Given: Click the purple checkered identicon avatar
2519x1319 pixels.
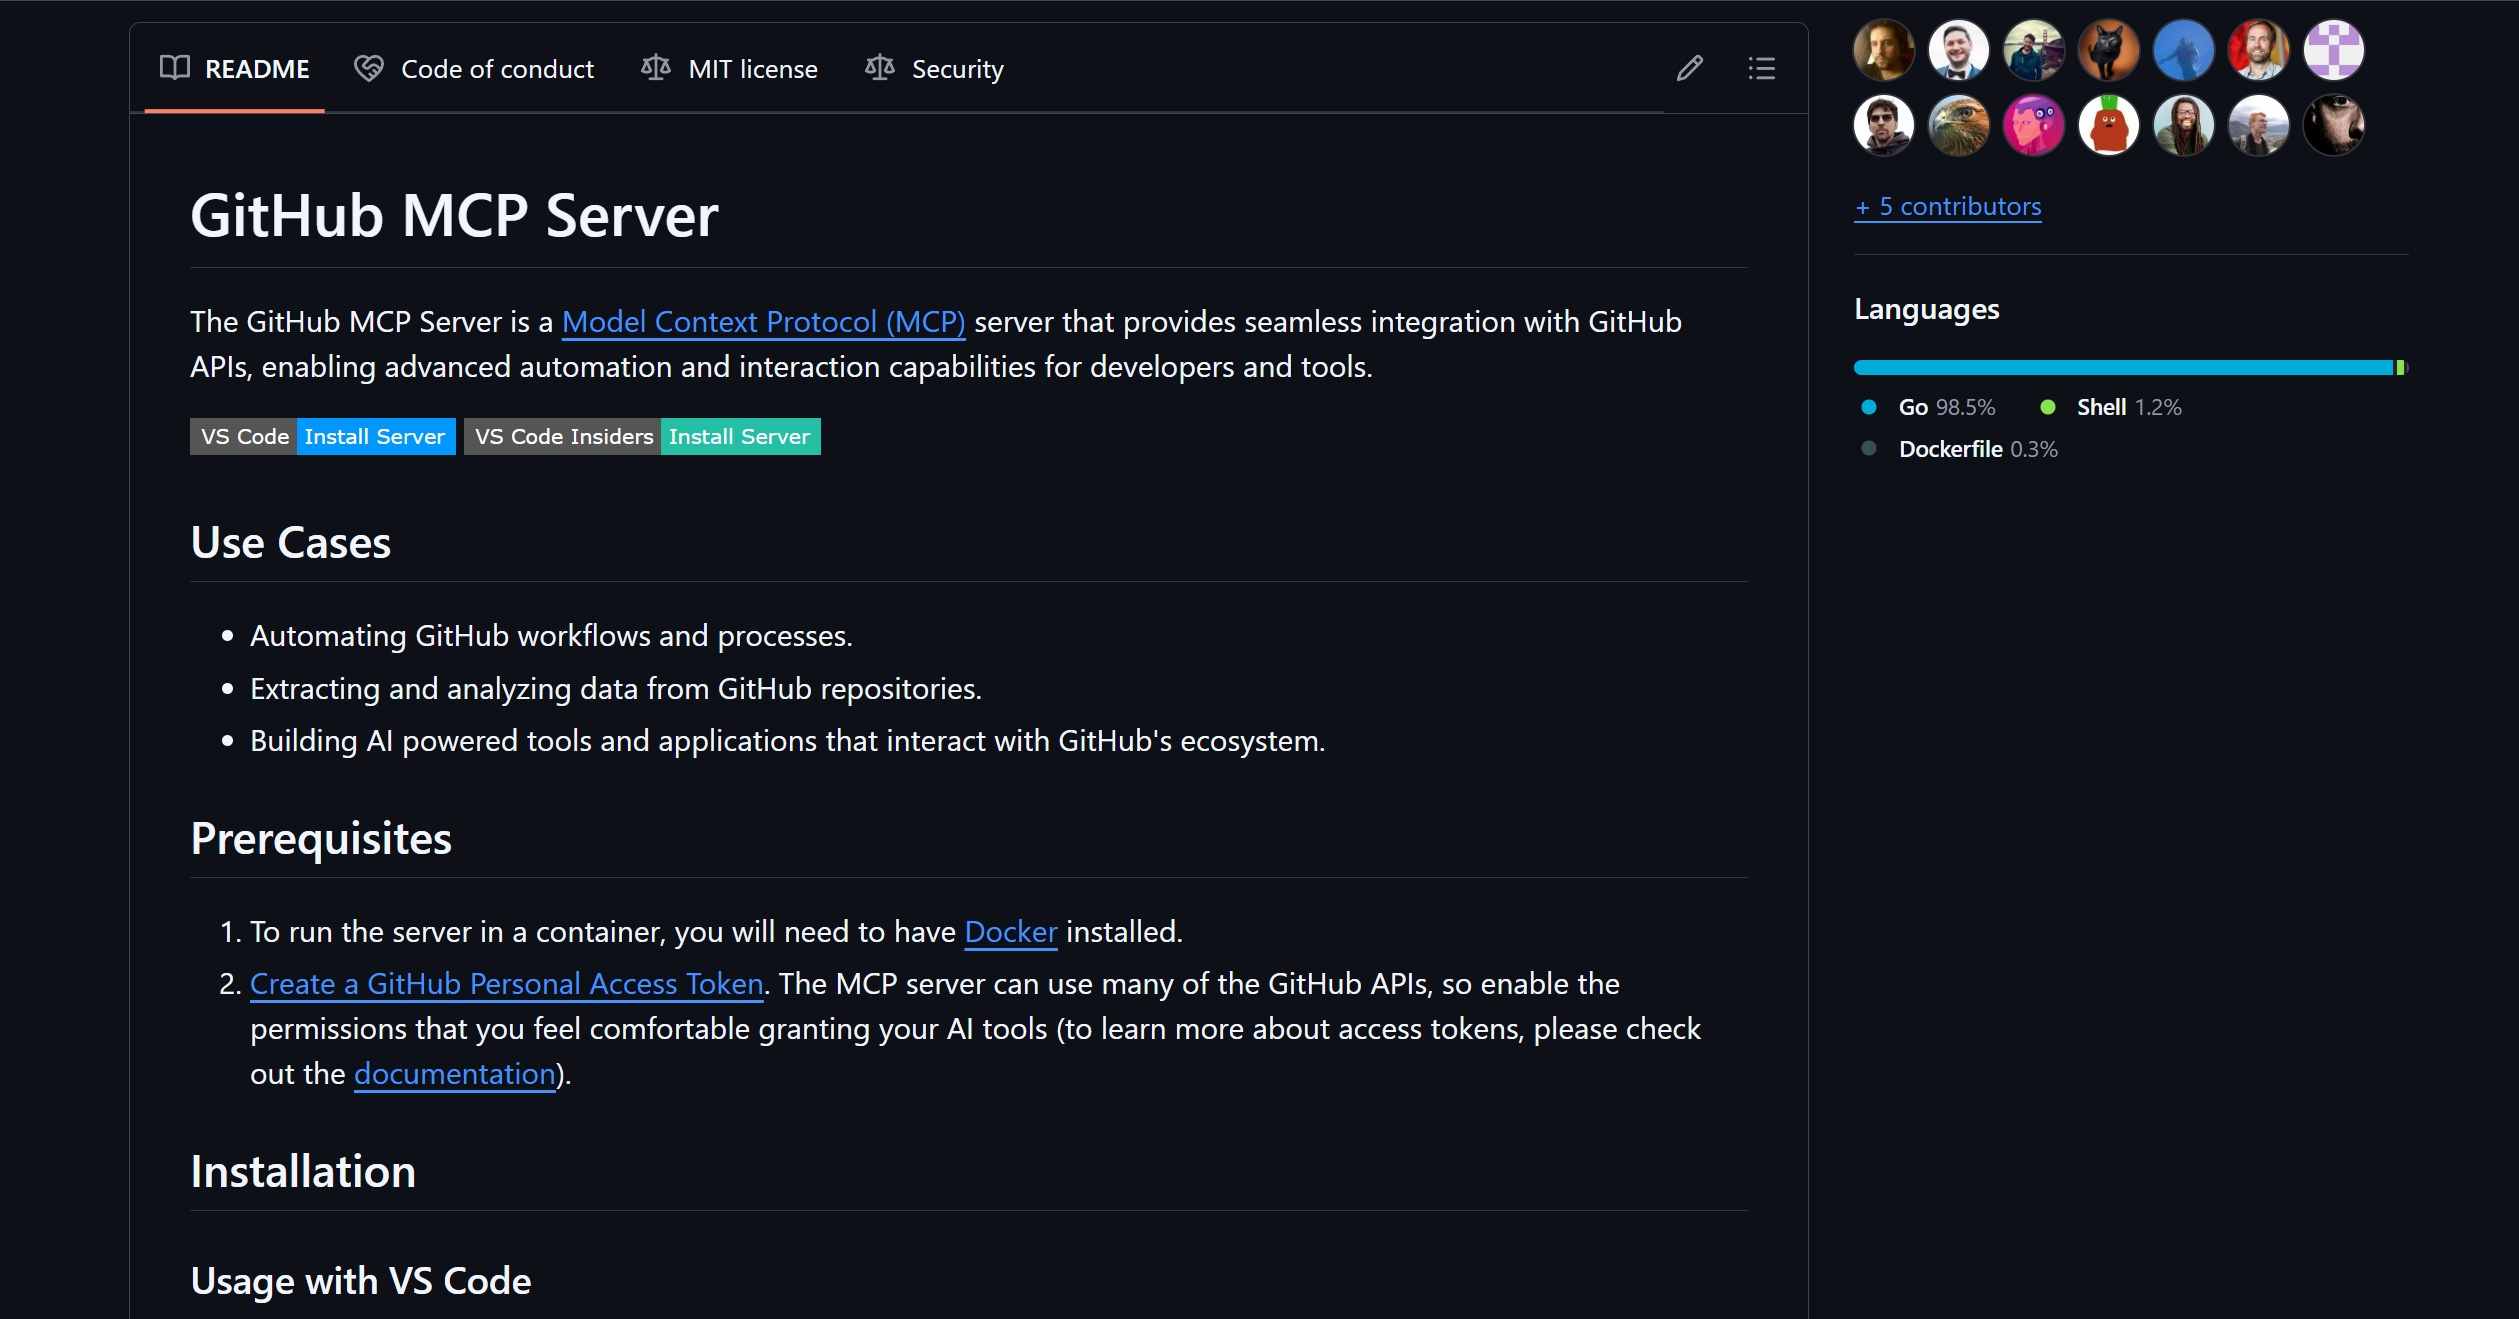Looking at the screenshot, I should pos(2333,50).
